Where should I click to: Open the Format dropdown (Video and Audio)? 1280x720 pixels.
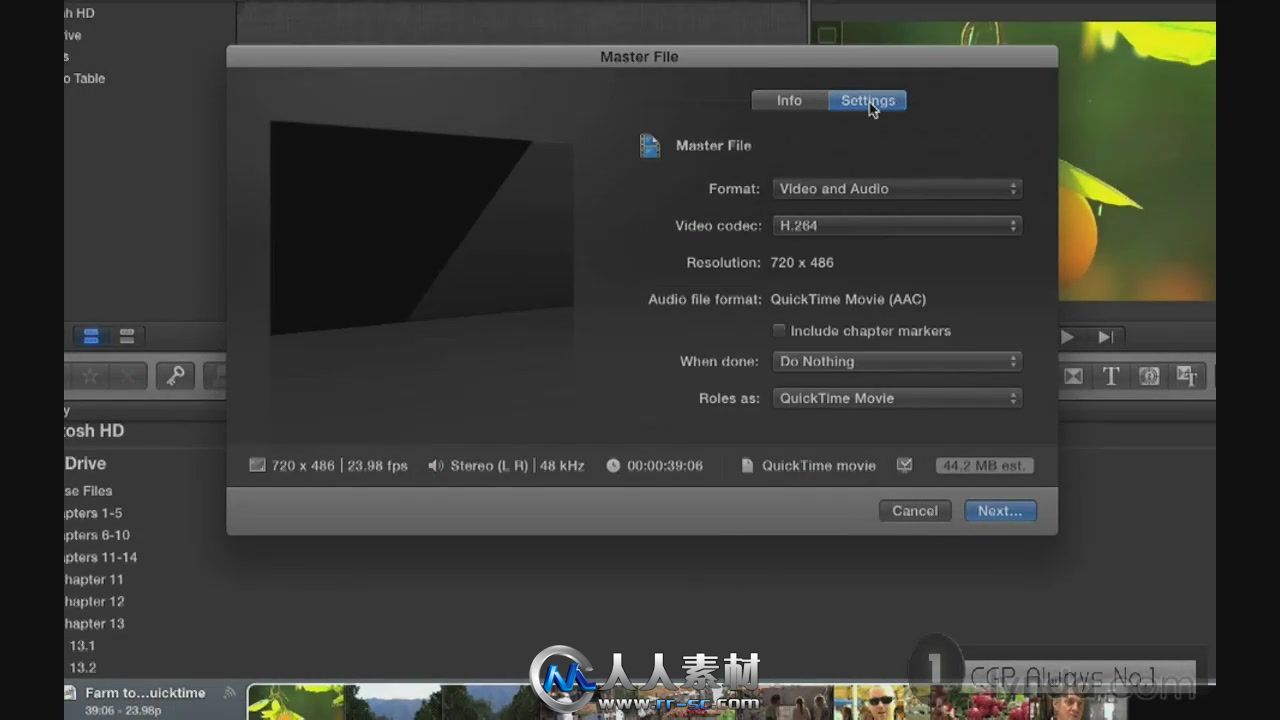click(x=897, y=188)
